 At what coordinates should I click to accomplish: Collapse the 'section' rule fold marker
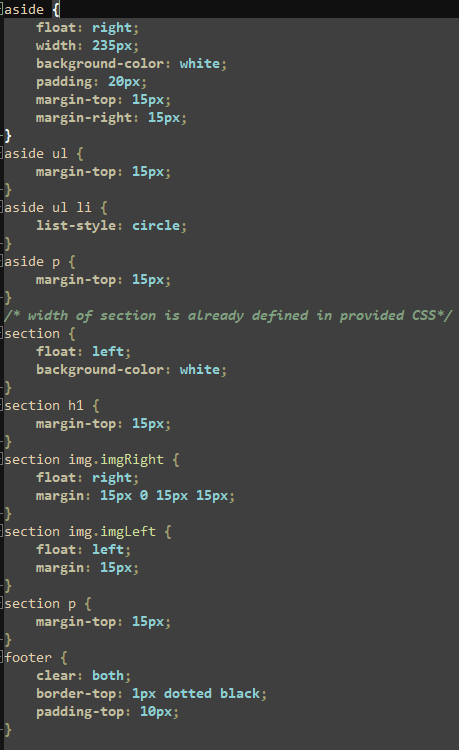2,333
